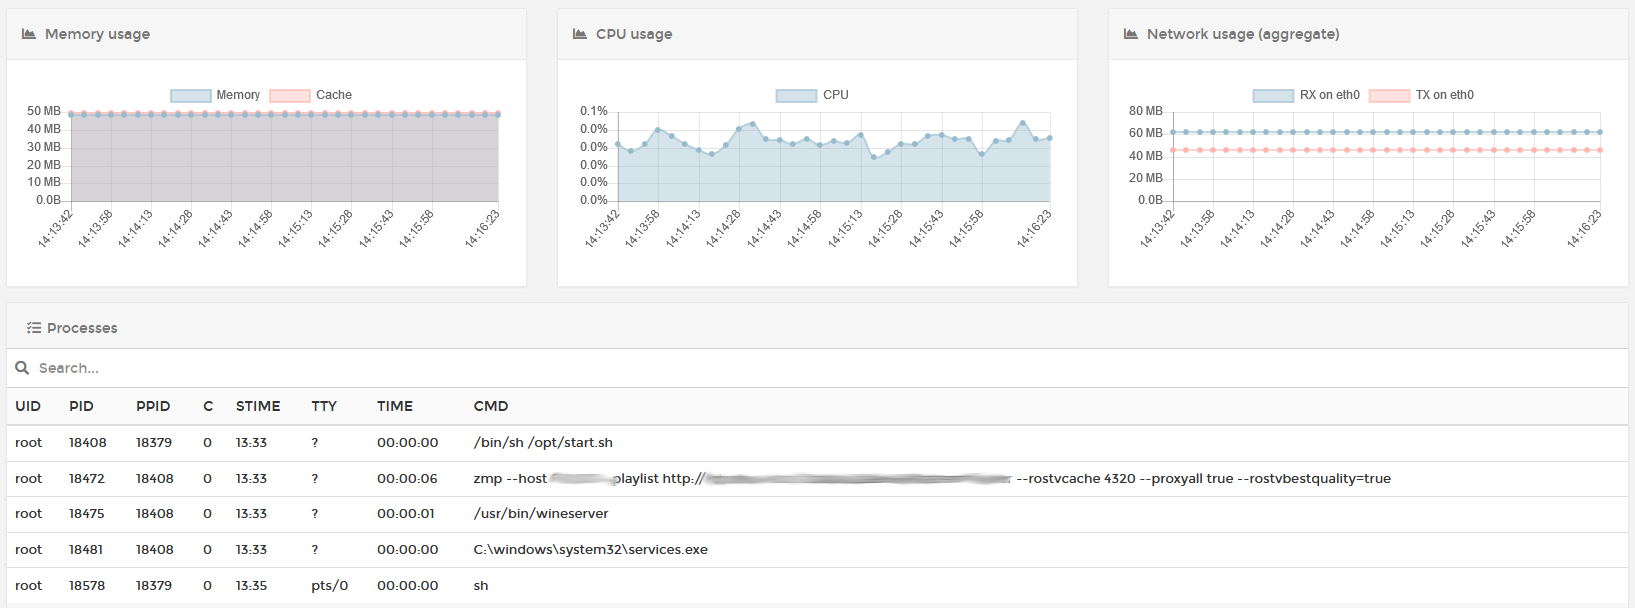Click the CPU usage chart icon
This screenshot has width=1635, height=608.
(x=580, y=34)
